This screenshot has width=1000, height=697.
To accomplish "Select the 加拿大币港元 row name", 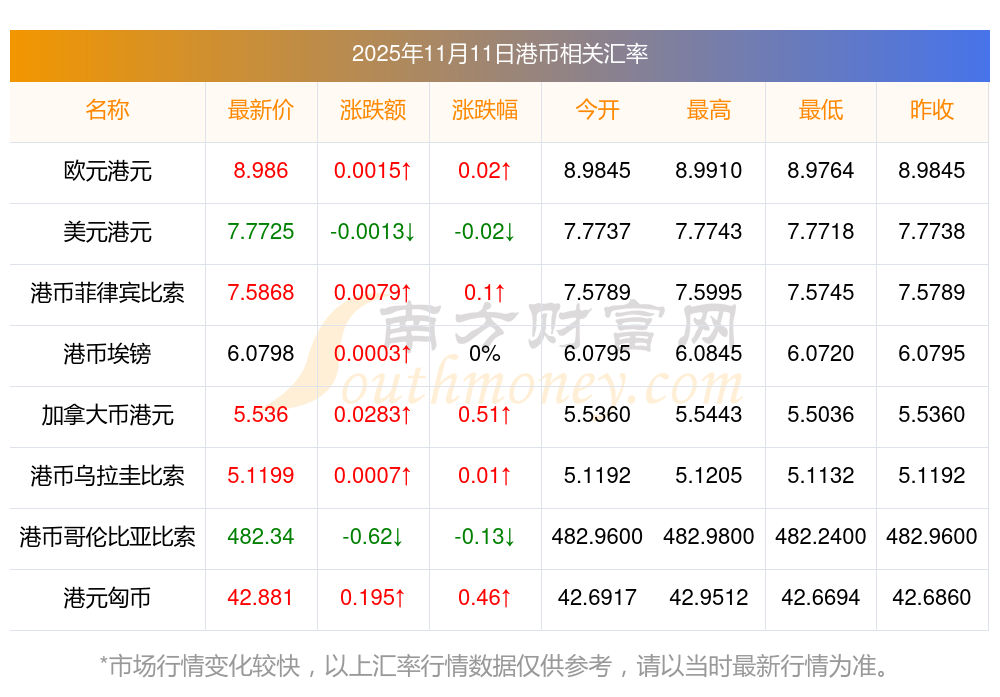I will (107, 415).
